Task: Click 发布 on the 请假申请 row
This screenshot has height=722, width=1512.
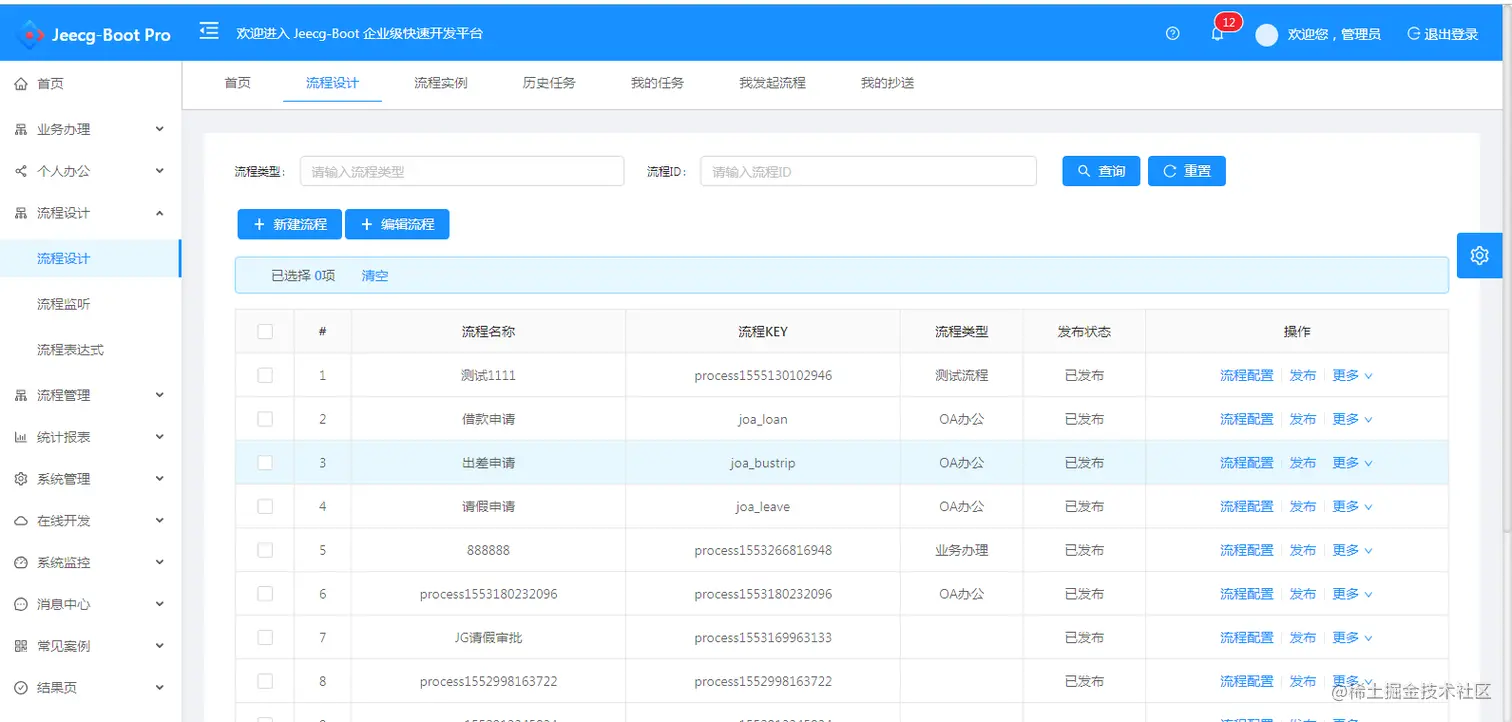Action: [1303, 506]
